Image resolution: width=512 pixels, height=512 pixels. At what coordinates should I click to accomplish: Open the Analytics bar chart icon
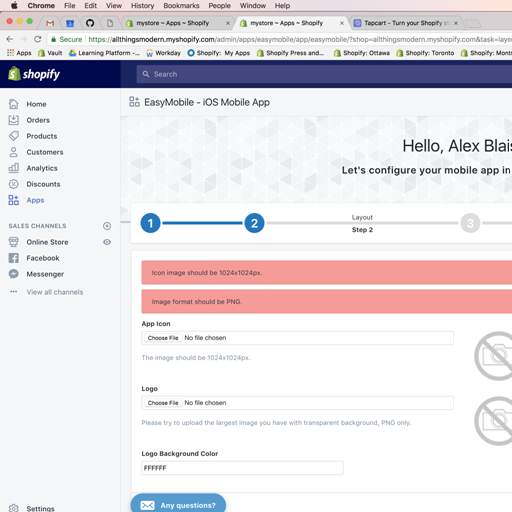(13, 168)
